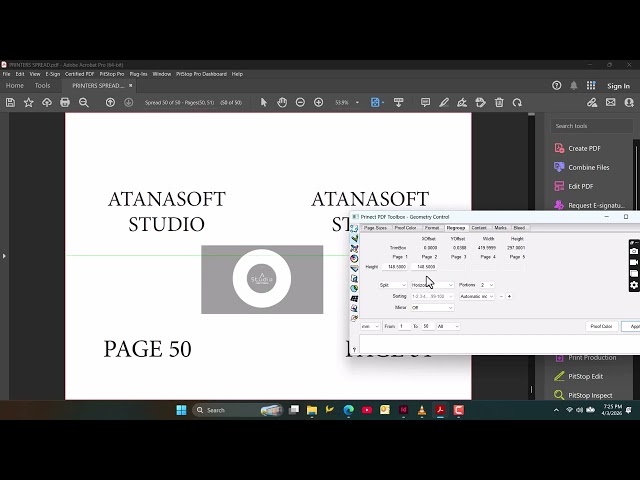Close the PRINTERS SPREAD document tab
The image size is (640, 480).
coord(131,85)
